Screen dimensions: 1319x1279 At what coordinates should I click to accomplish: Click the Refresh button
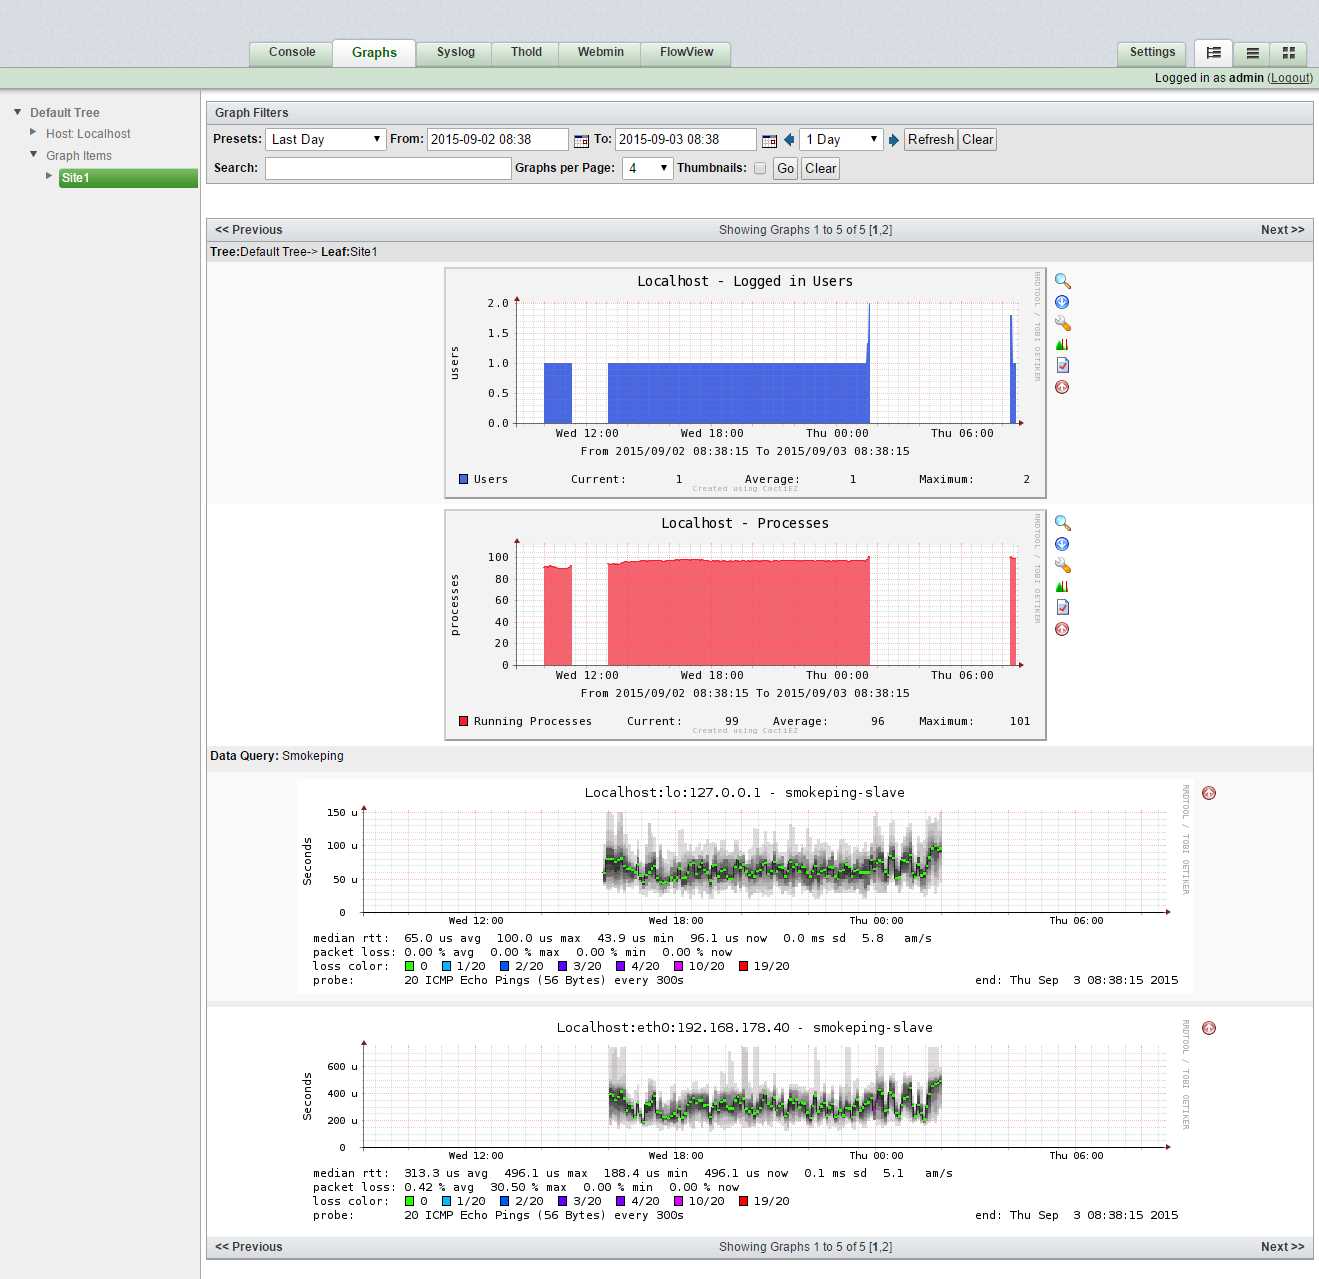930,140
